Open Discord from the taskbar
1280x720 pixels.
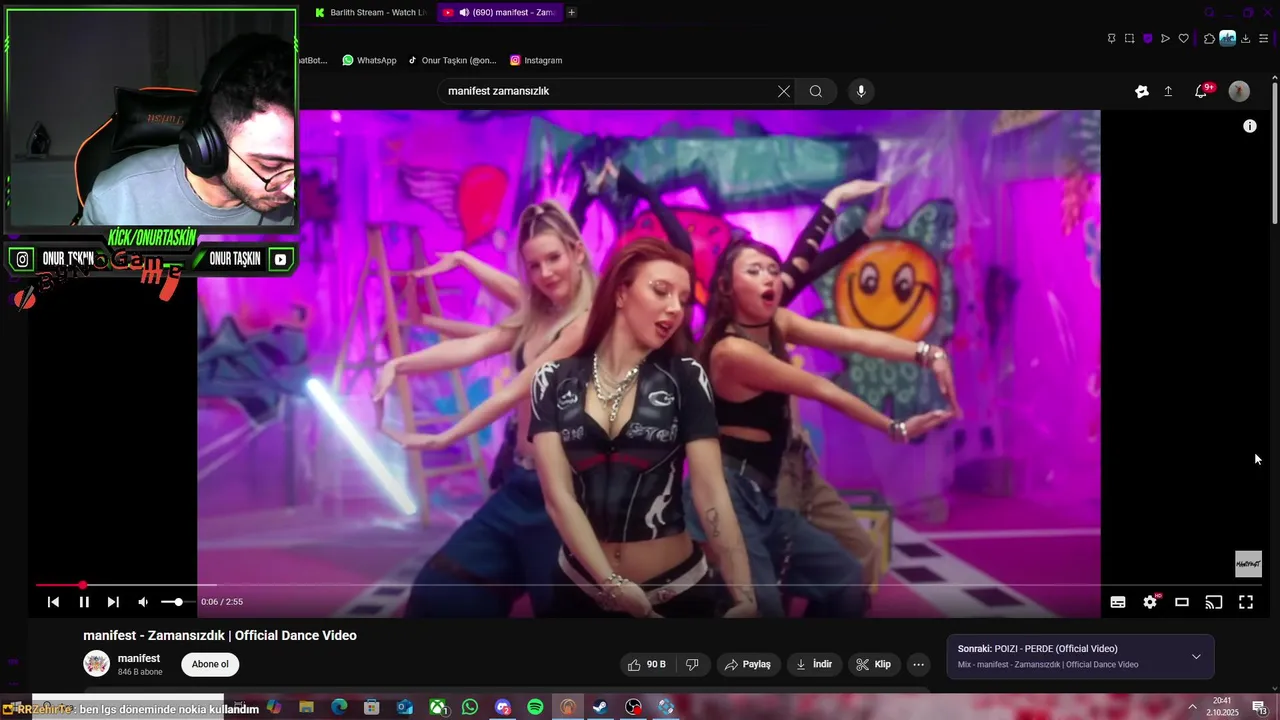click(x=503, y=707)
